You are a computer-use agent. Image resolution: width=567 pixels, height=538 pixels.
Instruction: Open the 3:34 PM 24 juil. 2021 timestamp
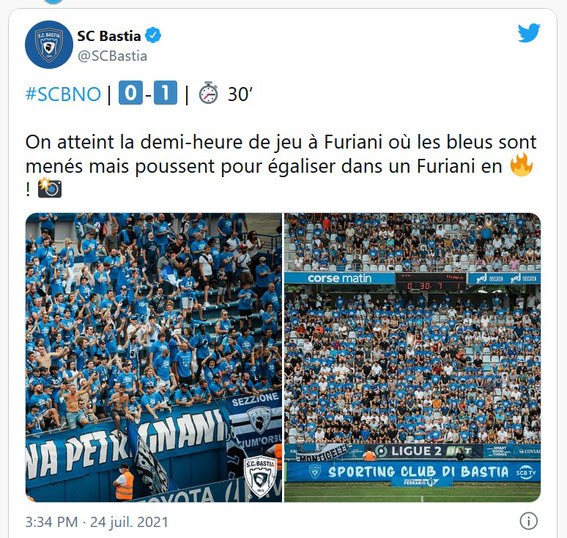click(x=97, y=522)
